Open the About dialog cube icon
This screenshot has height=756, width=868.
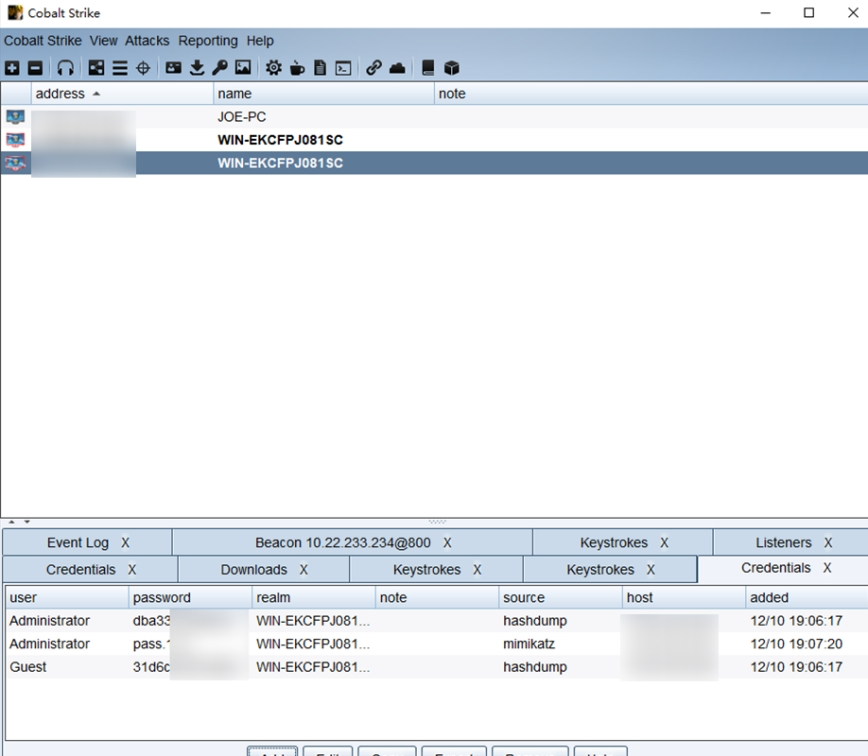tap(452, 67)
